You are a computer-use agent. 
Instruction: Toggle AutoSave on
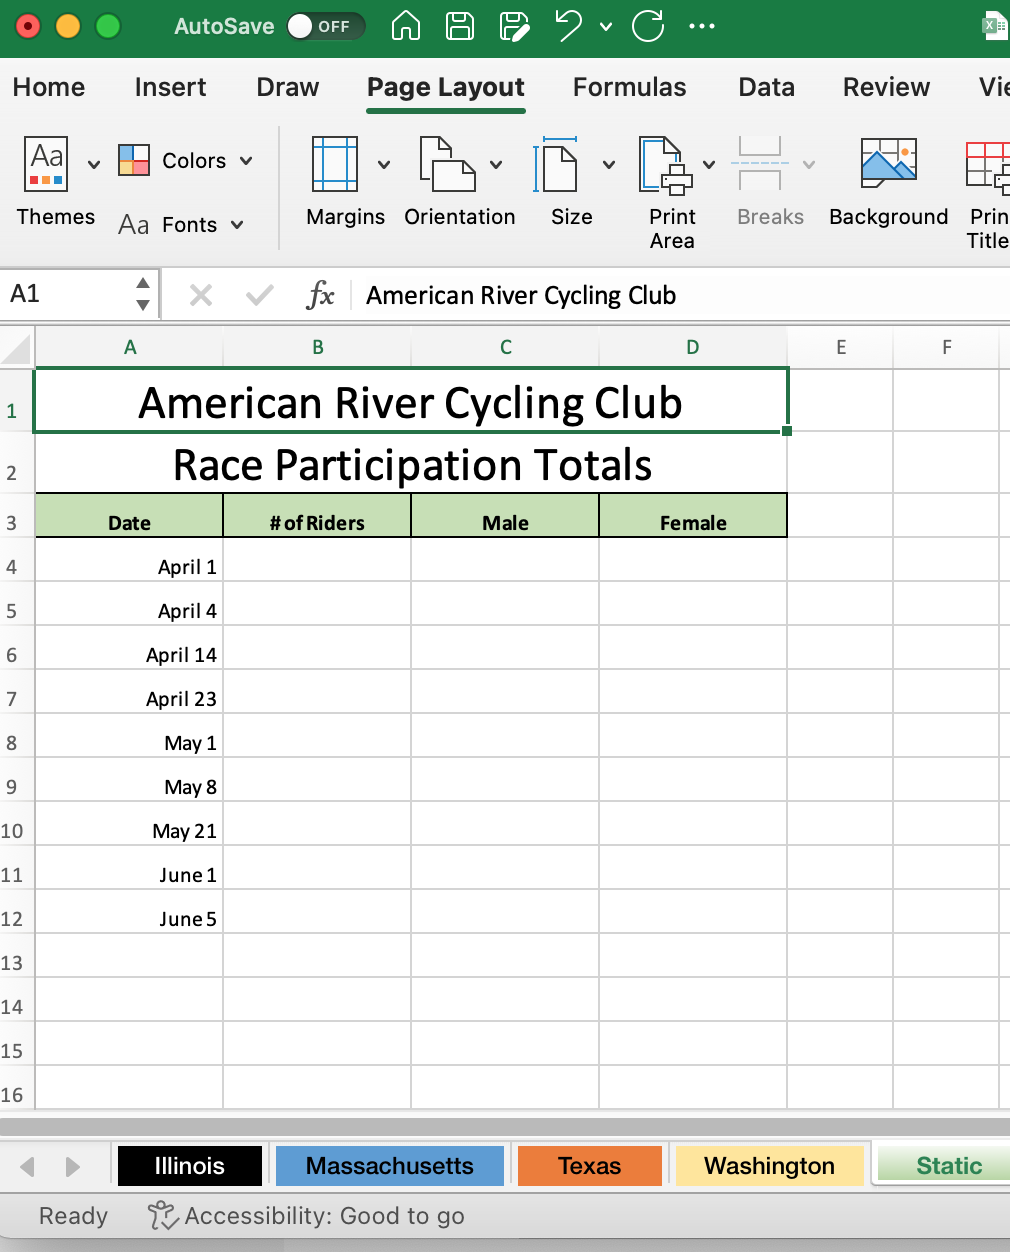[x=325, y=27]
